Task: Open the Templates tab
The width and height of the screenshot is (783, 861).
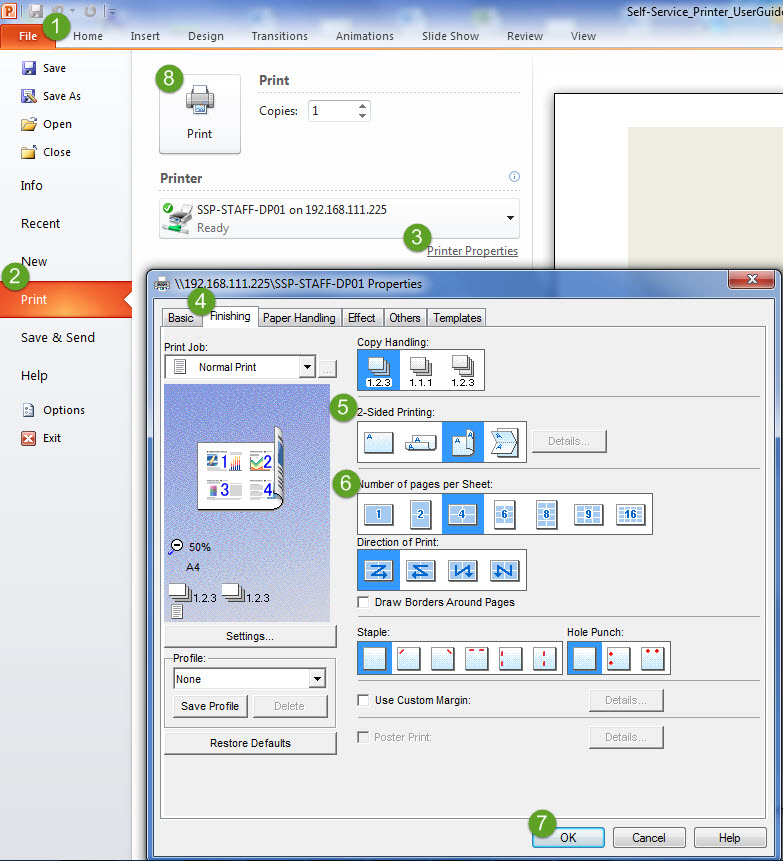Action: pos(457,318)
